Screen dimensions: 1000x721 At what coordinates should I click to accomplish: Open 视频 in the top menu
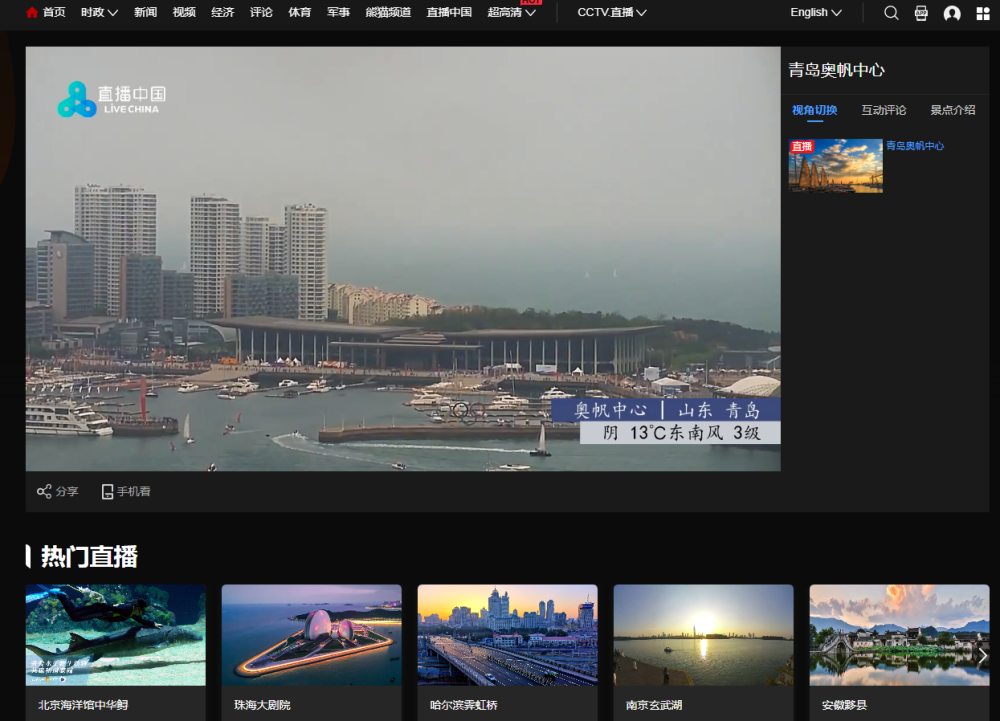pyautogui.click(x=184, y=12)
